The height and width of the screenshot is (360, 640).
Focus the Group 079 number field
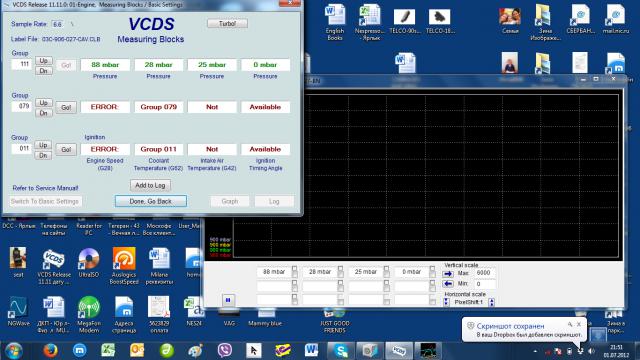(22, 106)
